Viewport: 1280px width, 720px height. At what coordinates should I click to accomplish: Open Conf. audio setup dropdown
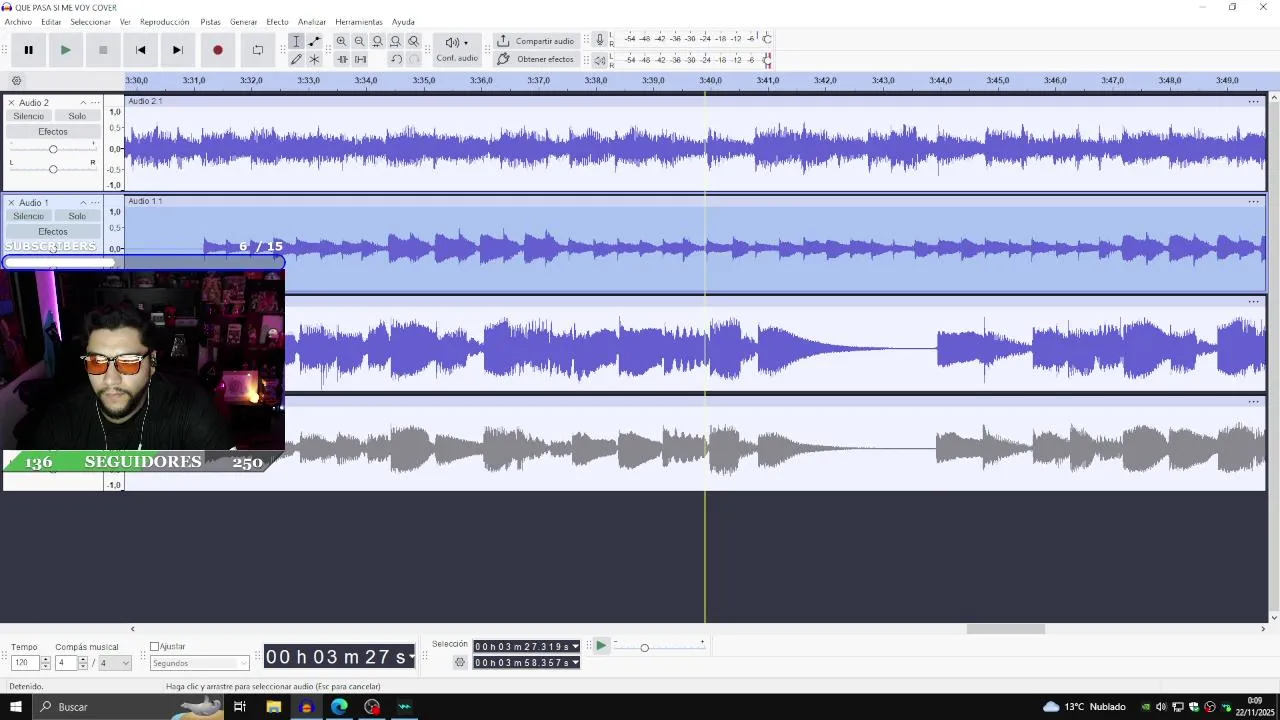click(x=457, y=49)
